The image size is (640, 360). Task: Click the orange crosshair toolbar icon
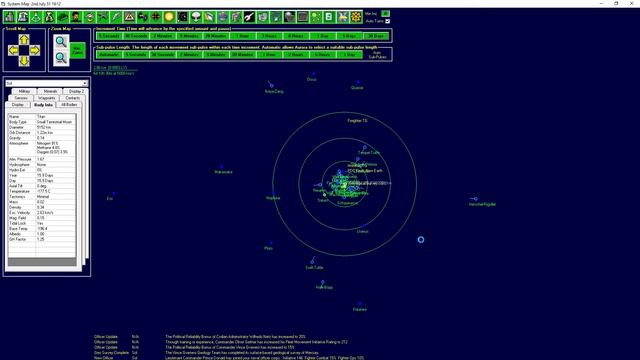[x=156, y=17]
